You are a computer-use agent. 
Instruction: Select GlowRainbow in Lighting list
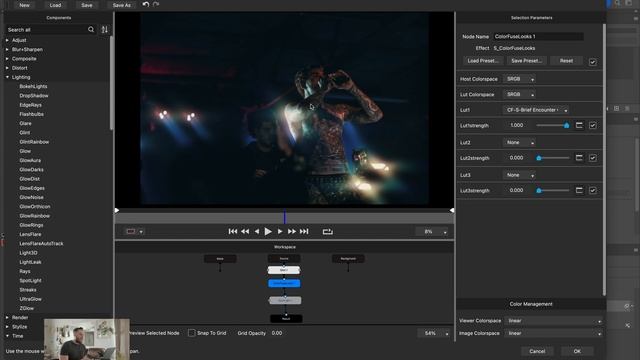(34, 216)
